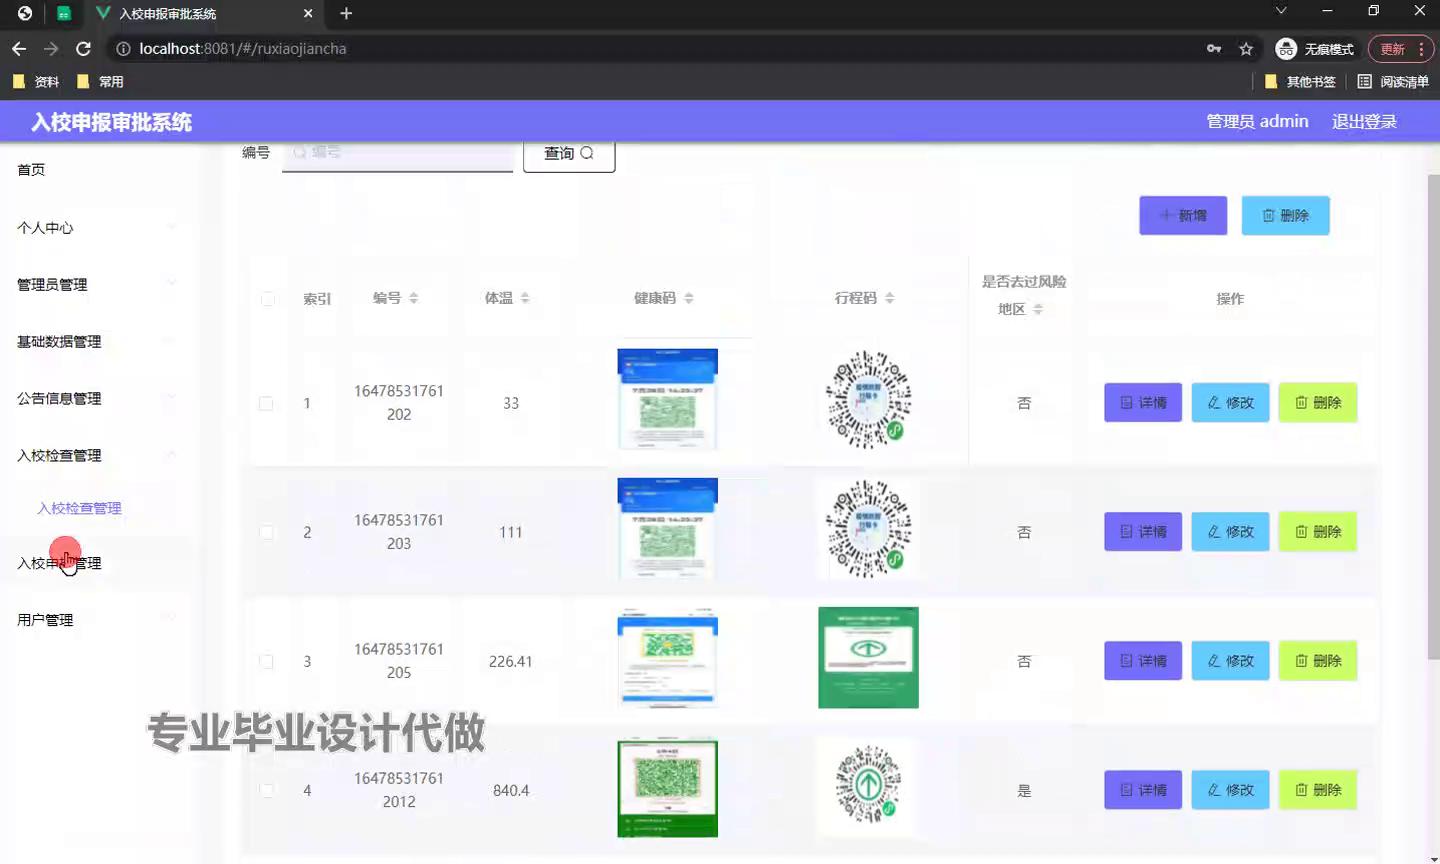Open the password key icon in address bar
Viewport: 1440px width, 864px height.
(1214, 49)
